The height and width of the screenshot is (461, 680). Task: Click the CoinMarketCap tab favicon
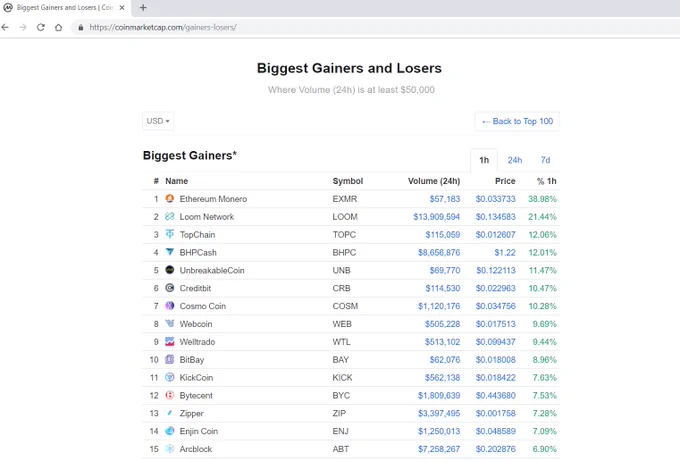tap(8, 7)
